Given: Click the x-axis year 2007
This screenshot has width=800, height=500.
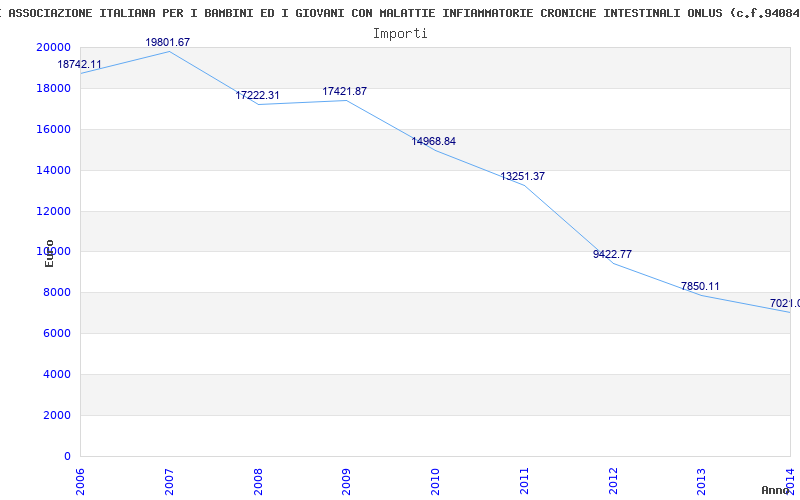Looking at the screenshot, I should [169, 482].
